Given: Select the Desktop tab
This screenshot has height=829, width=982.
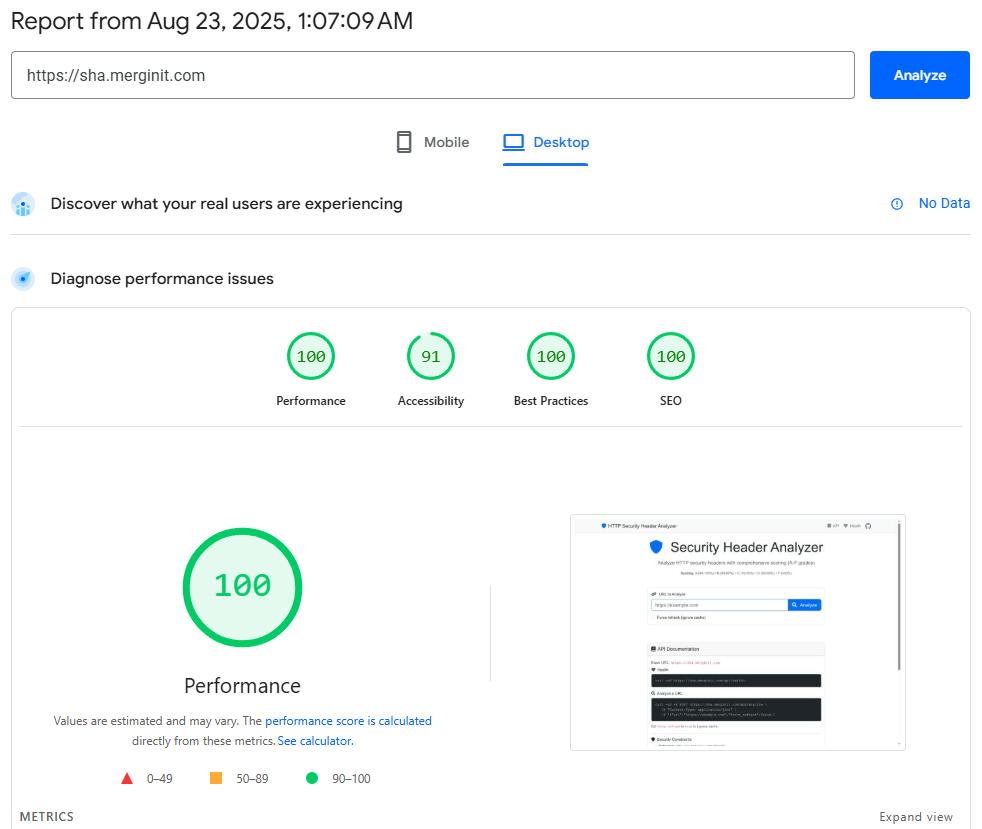Looking at the screenshot, I should pyautogui.click(x=546, y=141).
